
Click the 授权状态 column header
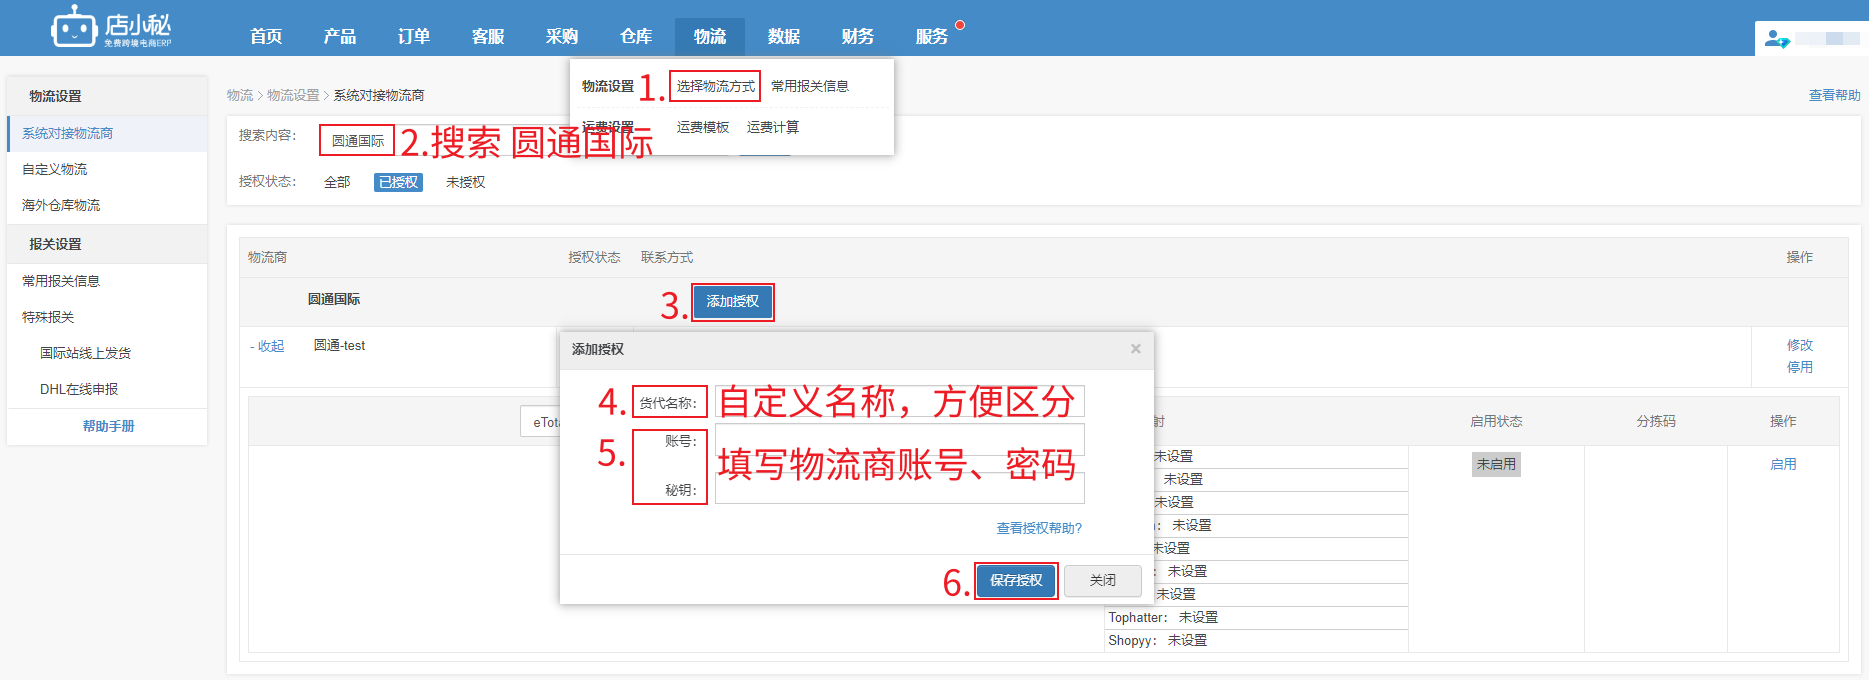(594, 257)
